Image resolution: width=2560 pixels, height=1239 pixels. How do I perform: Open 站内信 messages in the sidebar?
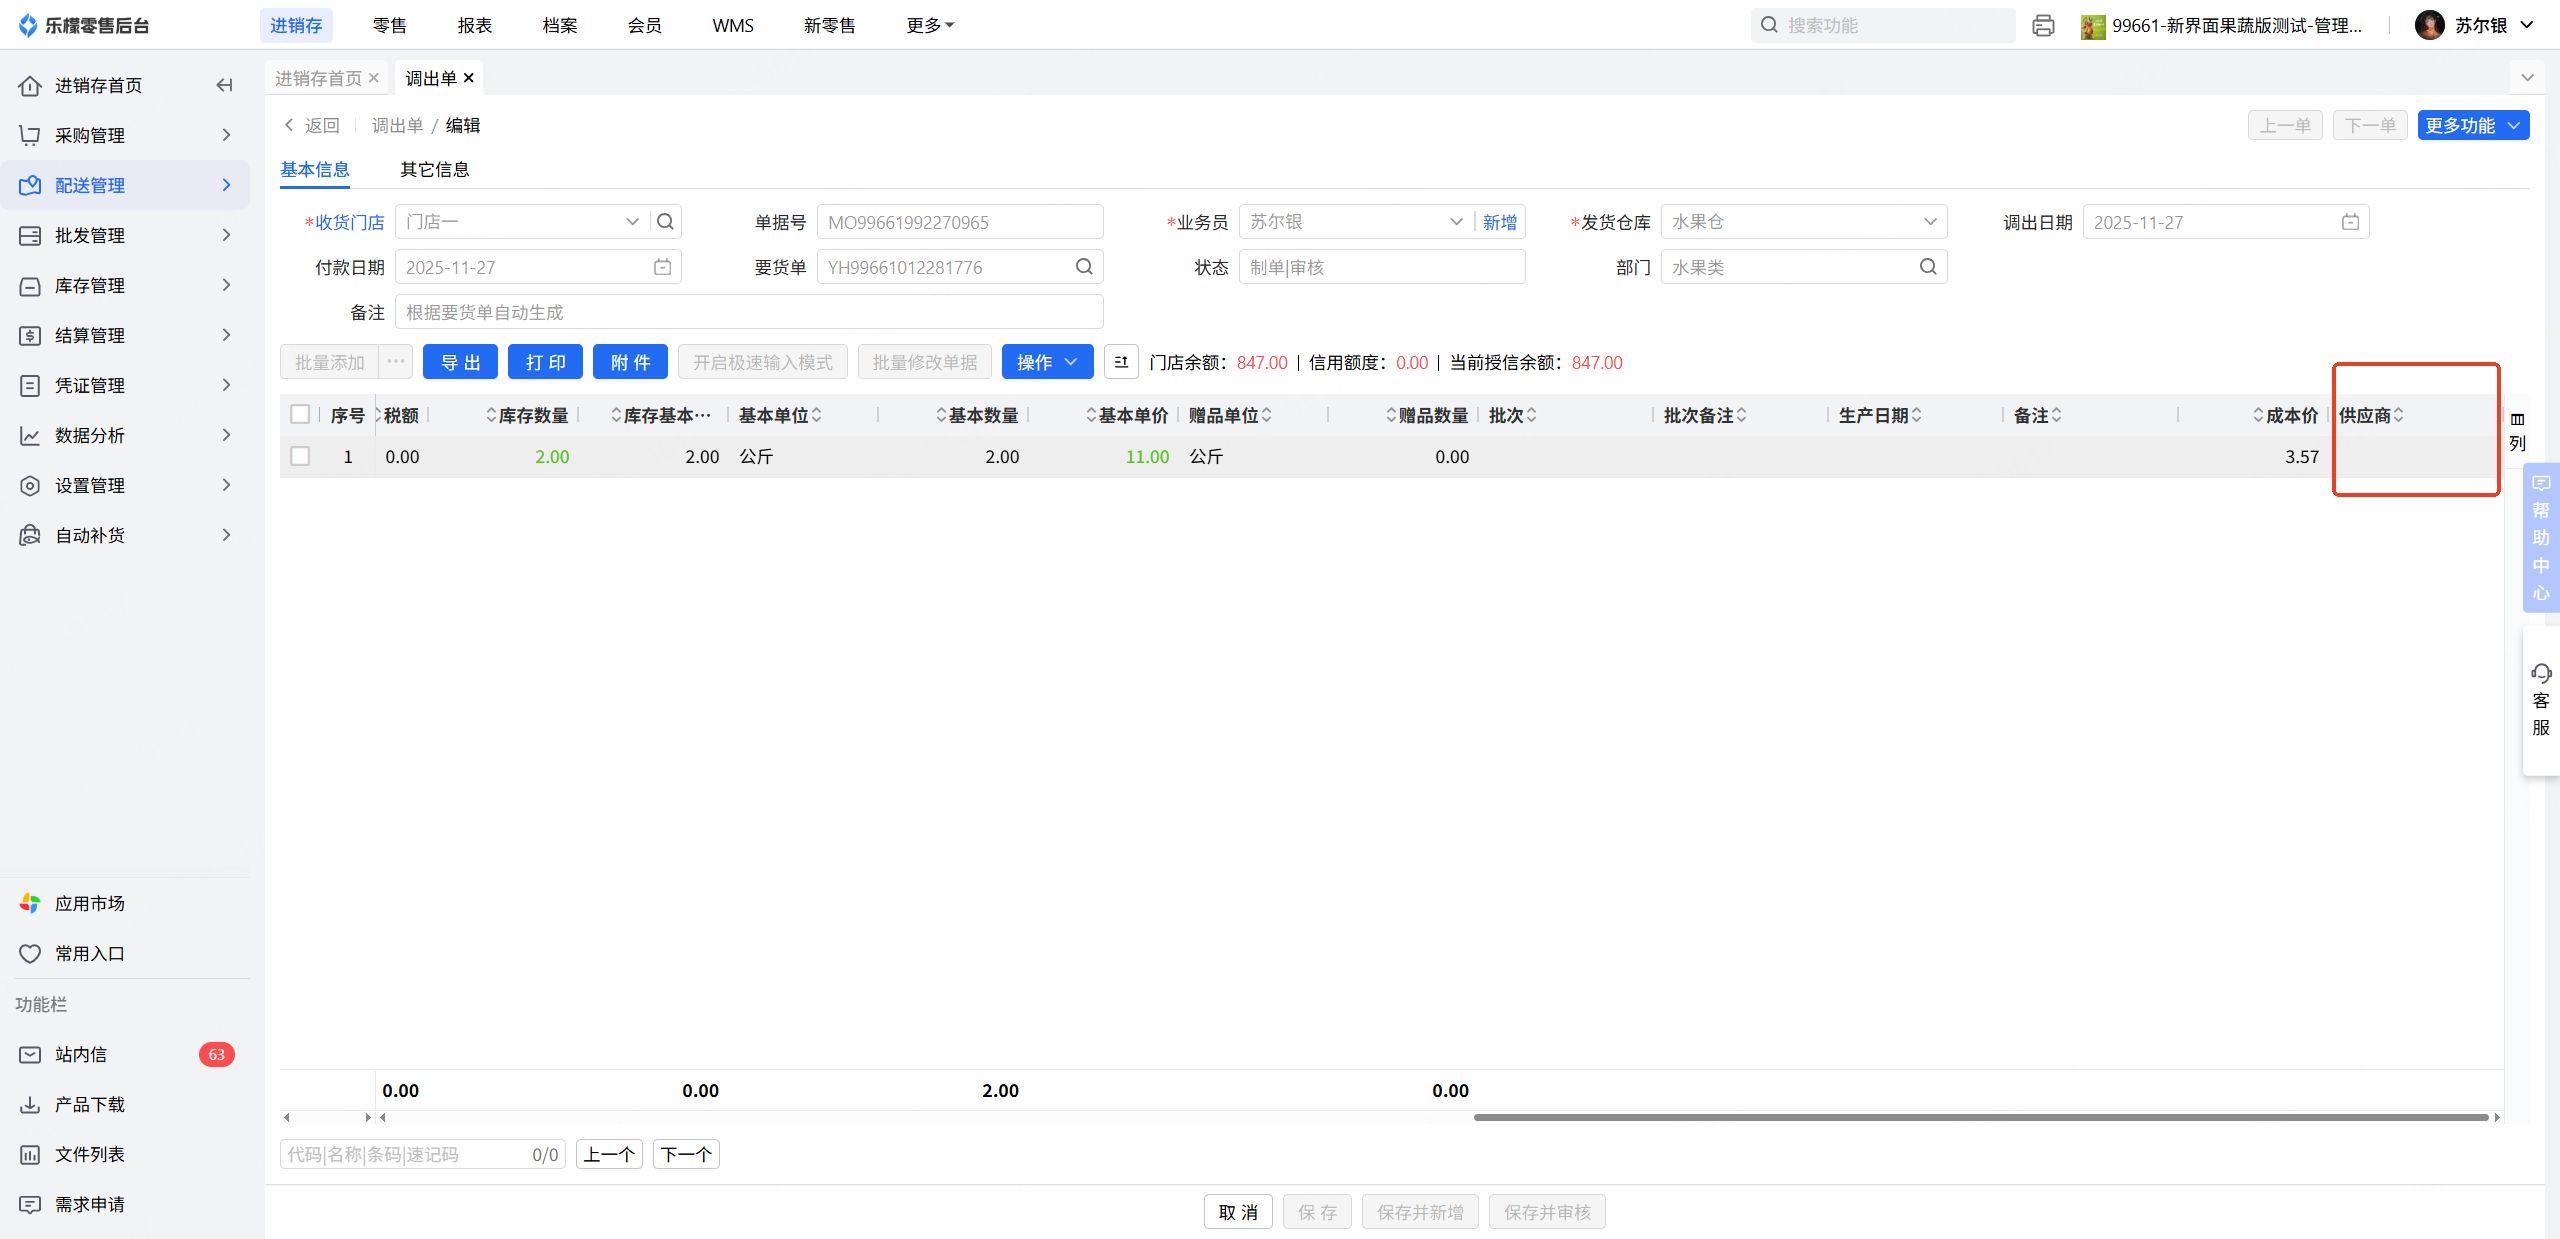[81, 1054]
